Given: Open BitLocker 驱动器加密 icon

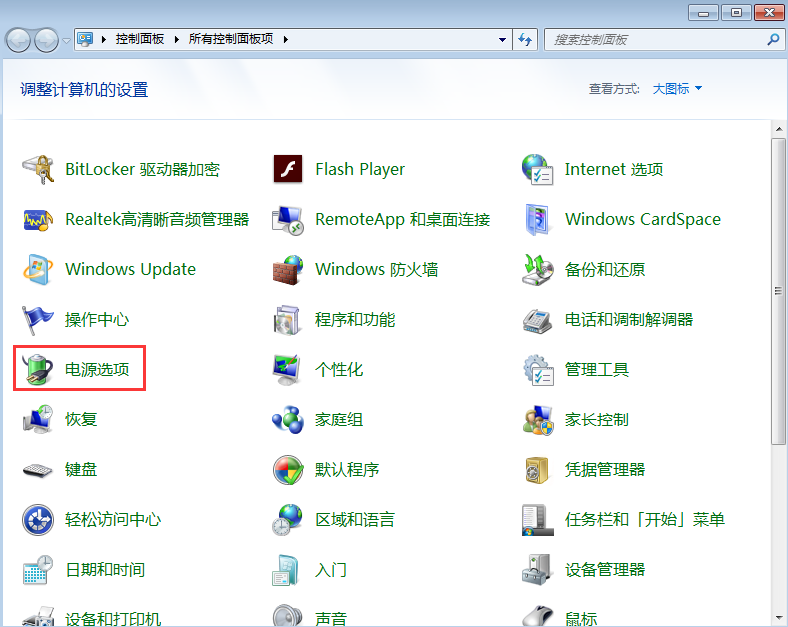Looking at the screenshot, I should tap(38, 169).
